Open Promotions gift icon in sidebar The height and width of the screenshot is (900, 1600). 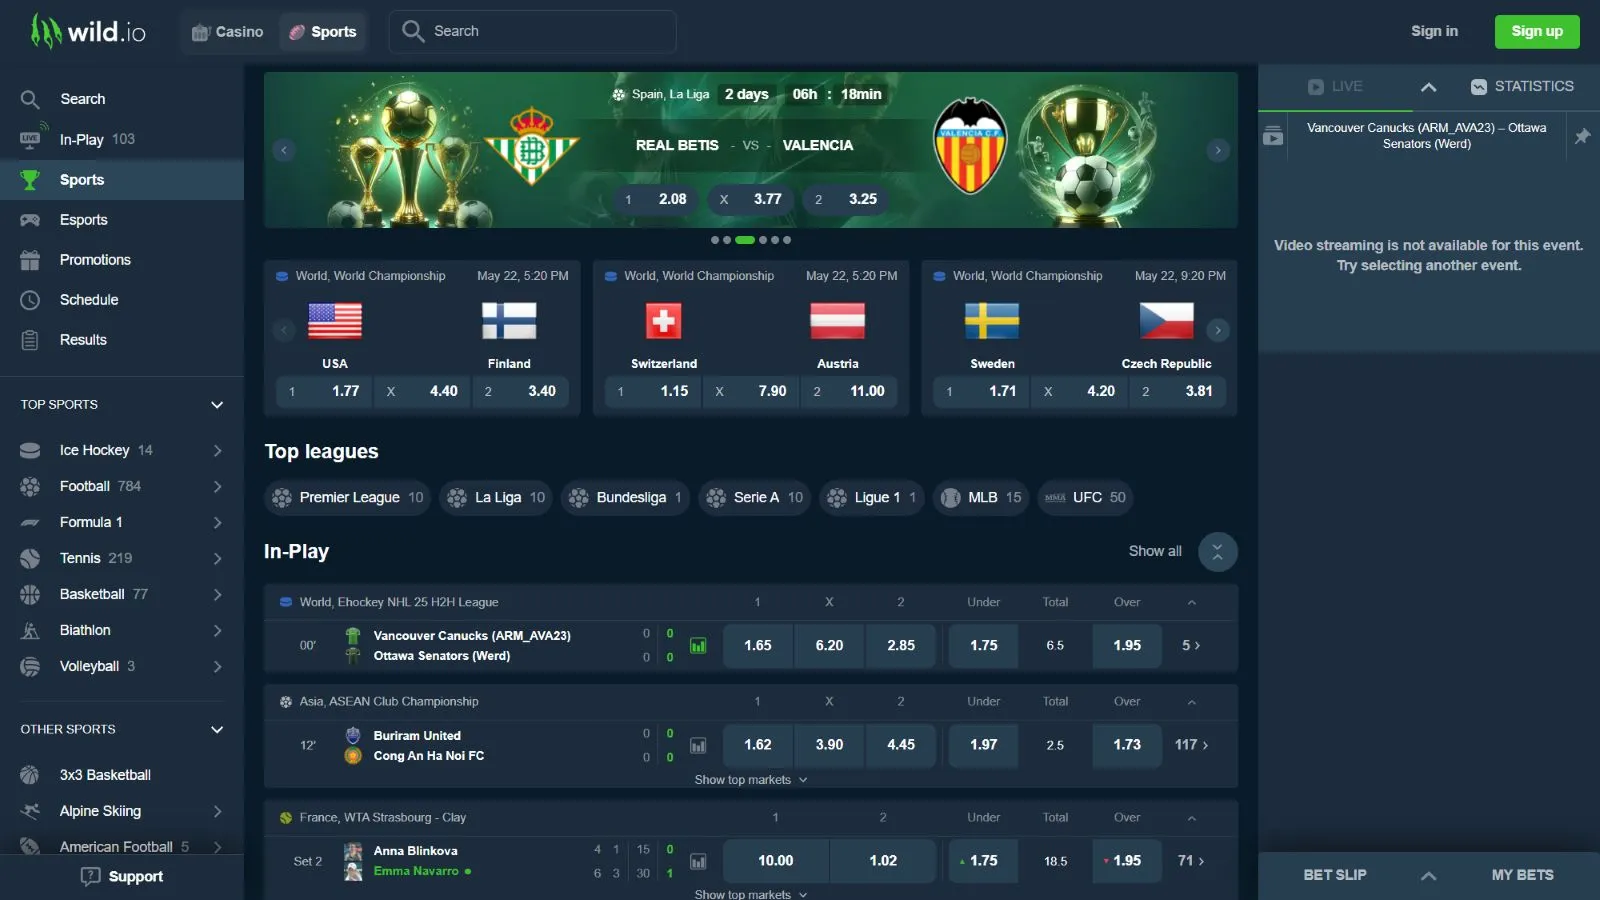(x=30, y=260)
